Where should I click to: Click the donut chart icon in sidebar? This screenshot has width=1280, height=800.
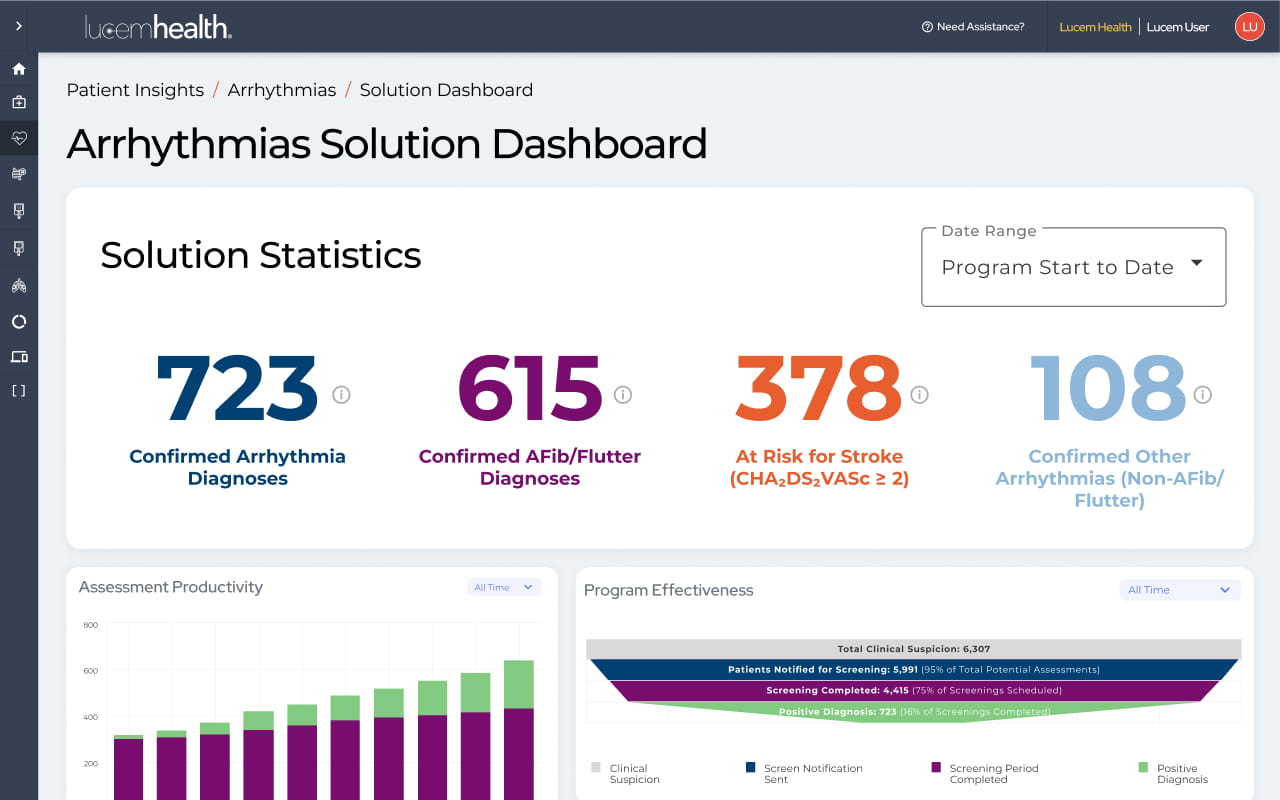[x=19, y=322]
